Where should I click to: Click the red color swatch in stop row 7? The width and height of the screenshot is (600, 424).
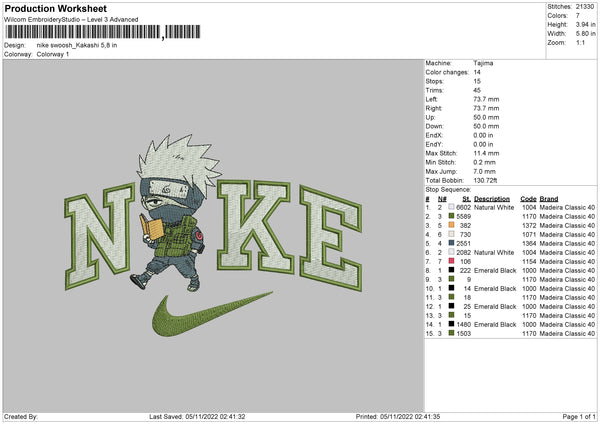coord(451,261)
